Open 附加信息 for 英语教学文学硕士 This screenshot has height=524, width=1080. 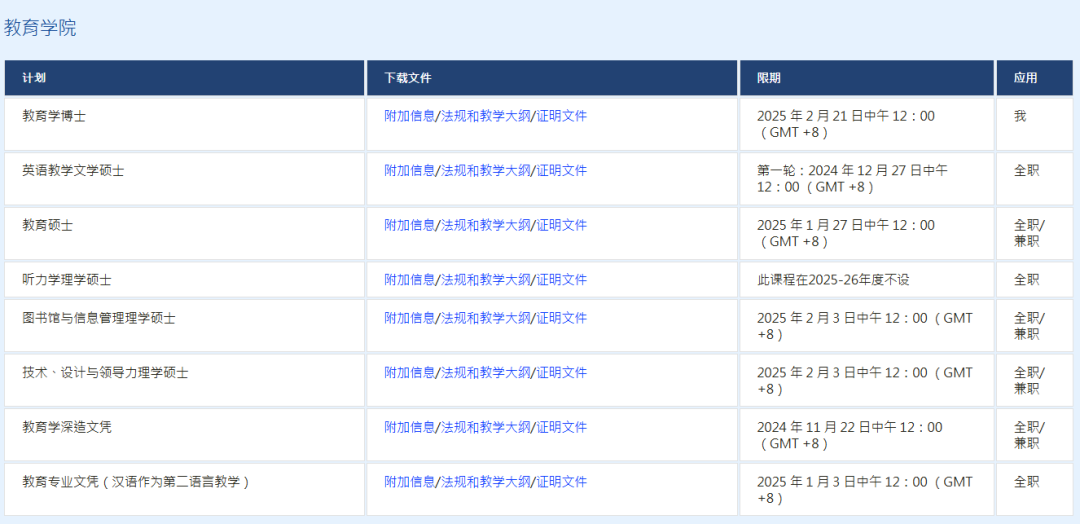click(x=409, y=171)
